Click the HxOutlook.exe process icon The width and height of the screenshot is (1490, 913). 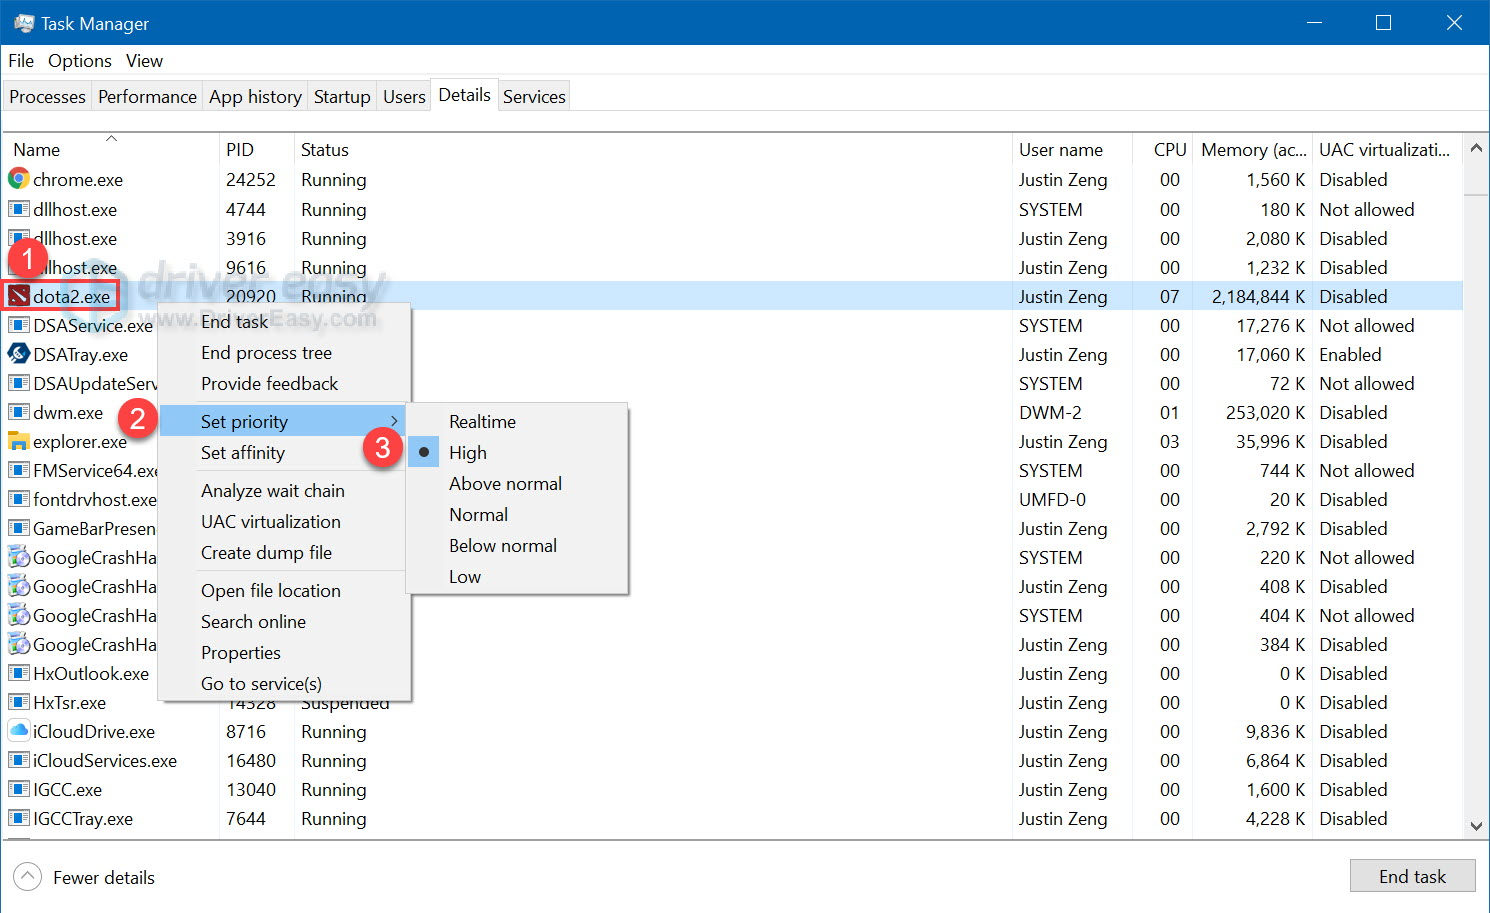[x=18, y=673]
